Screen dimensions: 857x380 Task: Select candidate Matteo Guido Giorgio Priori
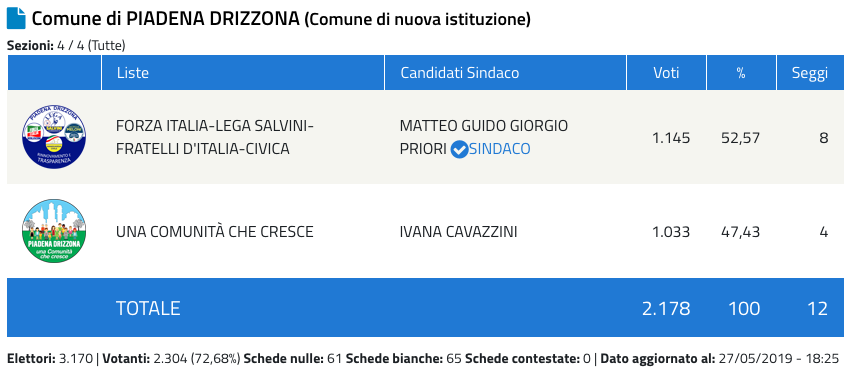click(484, 137)
